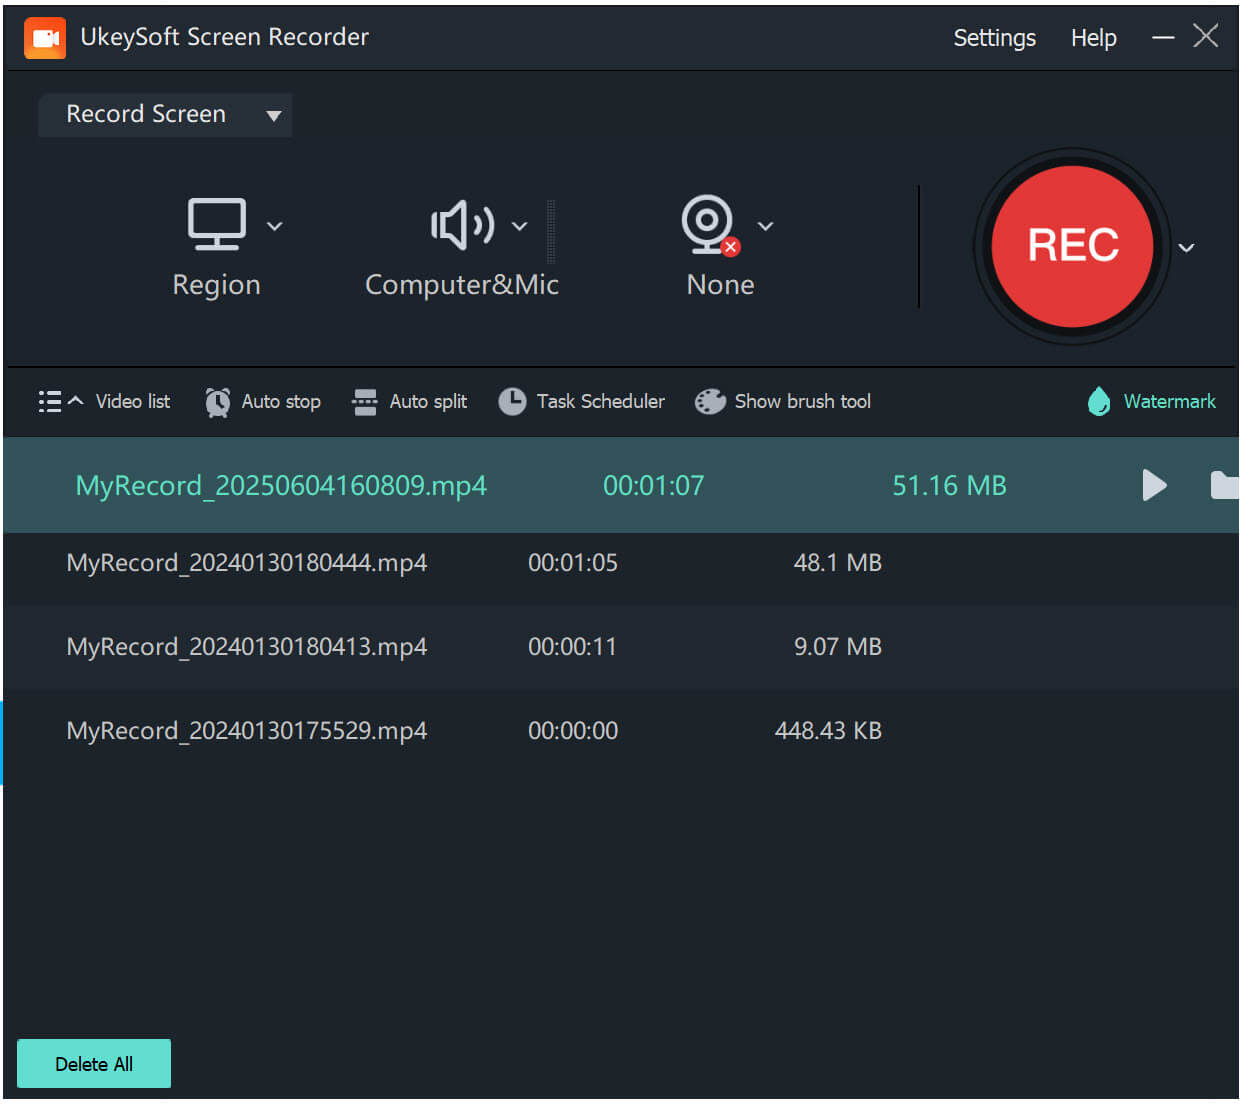The width and height of the screenshot is (1242, 1104).
Task: Click file size 51.16 MB
Action: (x=949, y=485)
